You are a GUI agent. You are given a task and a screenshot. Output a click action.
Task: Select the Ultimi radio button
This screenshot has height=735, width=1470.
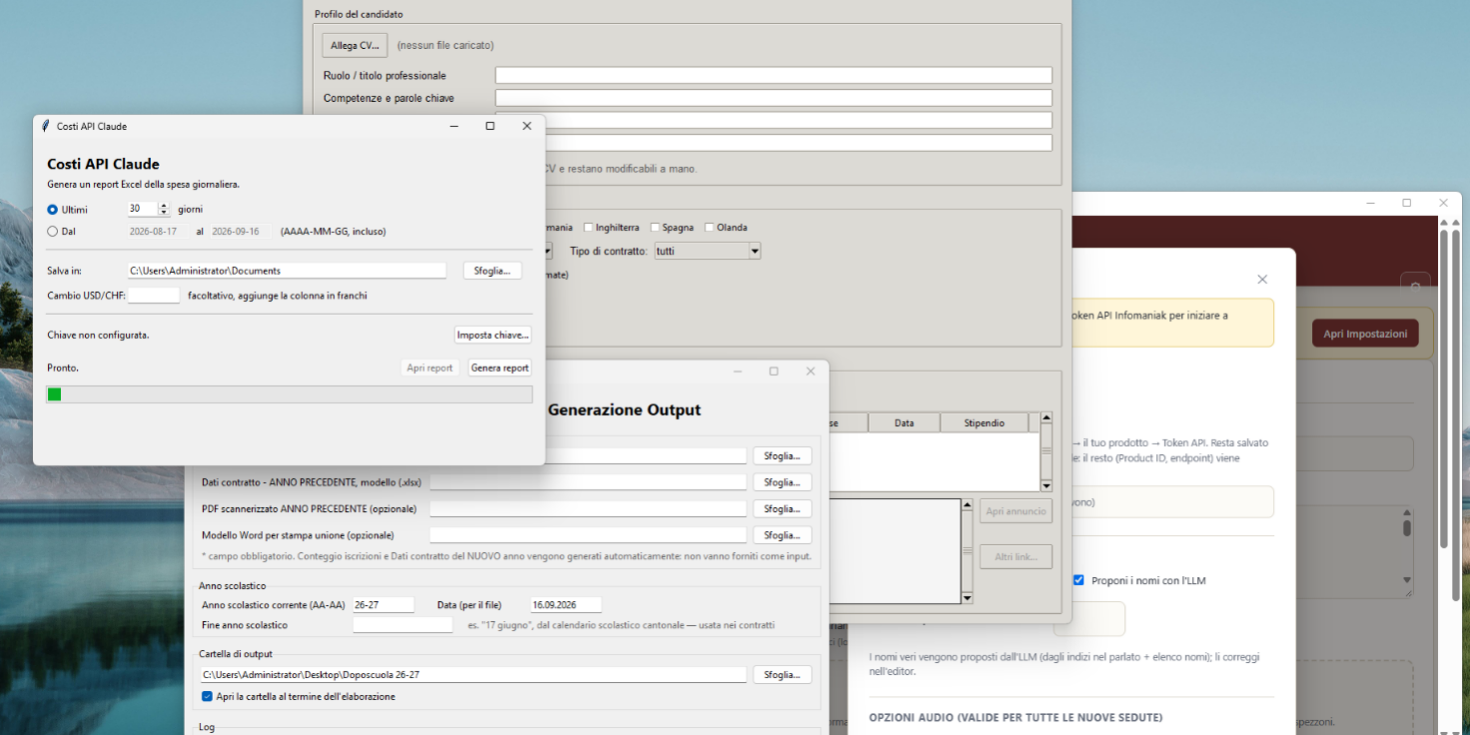pyautogui.click(x=53, y=209)
